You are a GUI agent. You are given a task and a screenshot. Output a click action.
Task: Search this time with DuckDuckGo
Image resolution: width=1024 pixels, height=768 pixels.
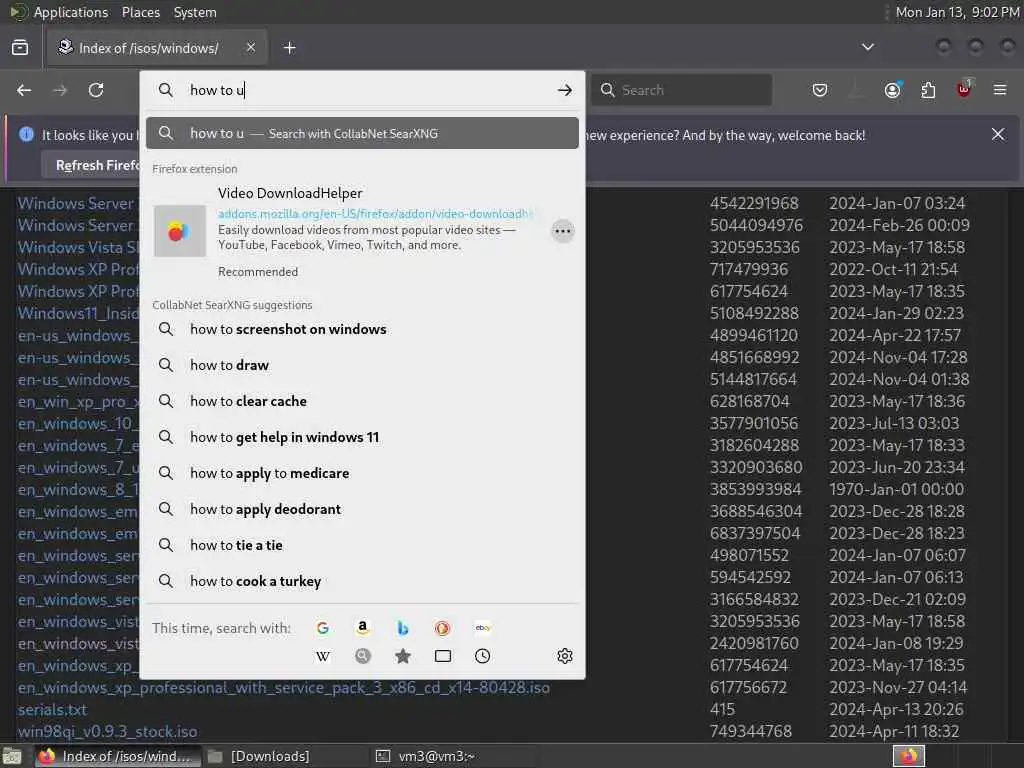442,628
